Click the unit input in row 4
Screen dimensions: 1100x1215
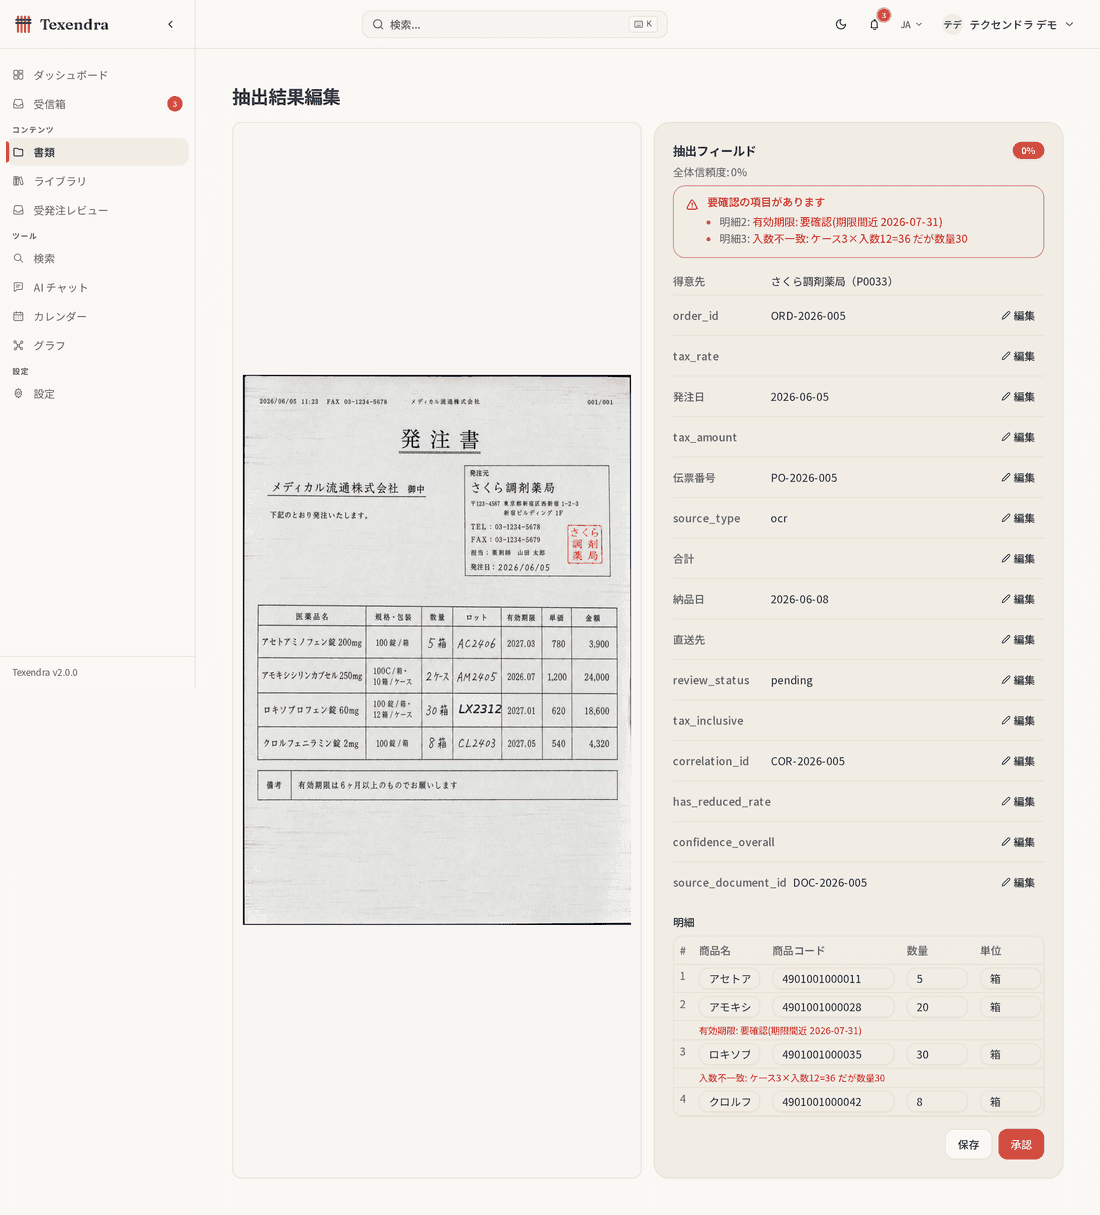click(x=1010, y=1102)
